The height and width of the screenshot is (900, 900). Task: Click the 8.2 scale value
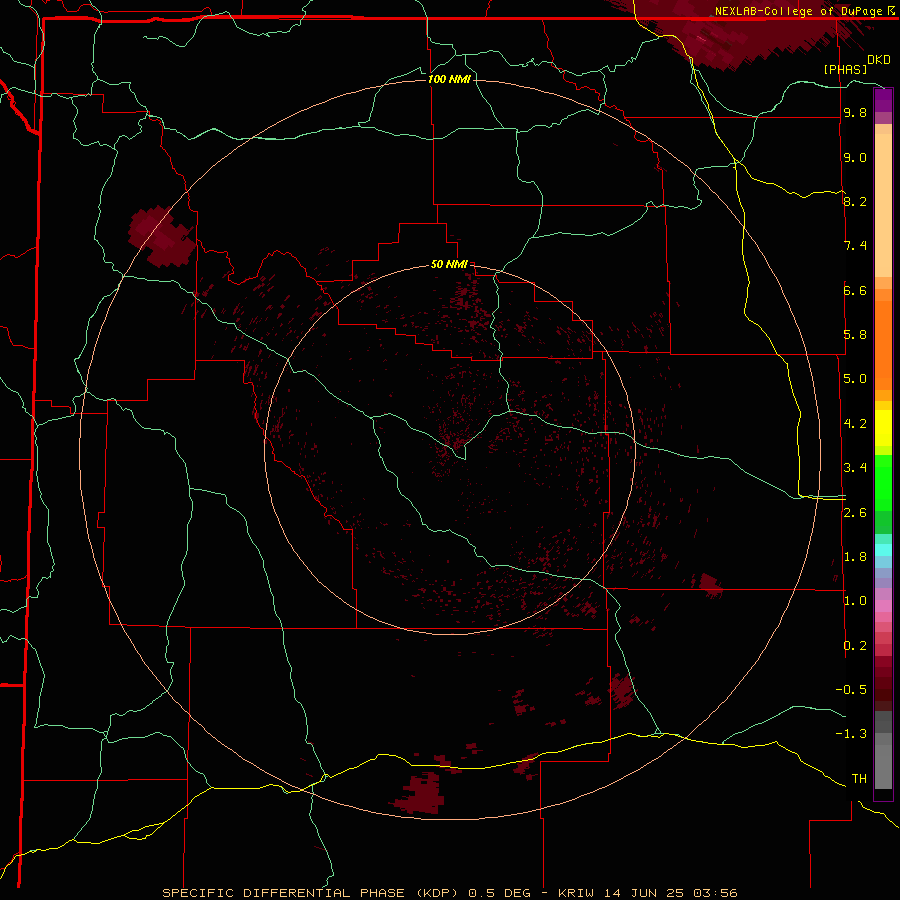pos(855,201)
